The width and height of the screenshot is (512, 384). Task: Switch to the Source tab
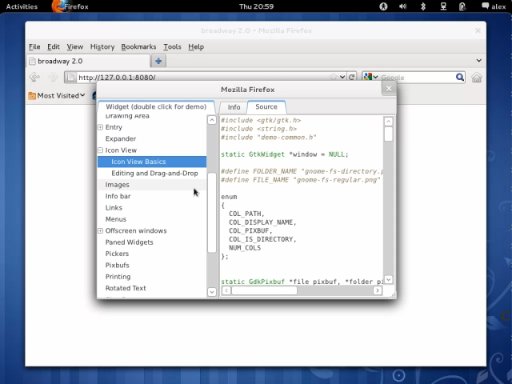[x=266, y=107]
